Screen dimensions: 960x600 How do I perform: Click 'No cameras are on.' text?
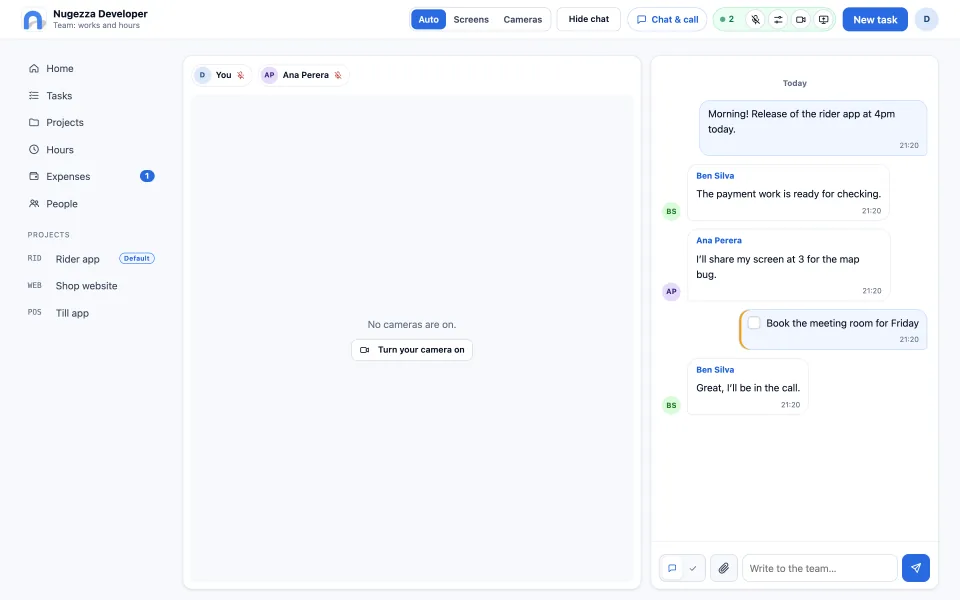[412, 324]
